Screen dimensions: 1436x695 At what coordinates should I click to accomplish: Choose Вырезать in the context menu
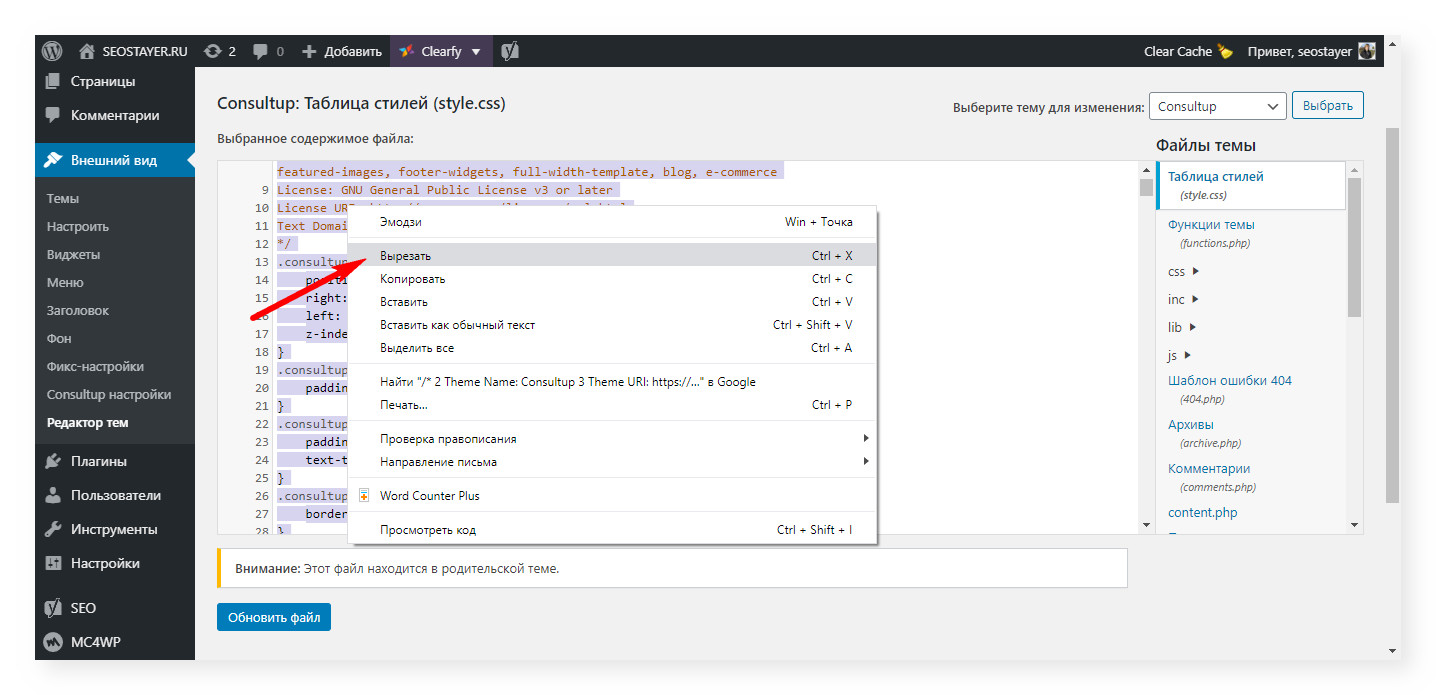pyautogui.click(x=612, y=256)
